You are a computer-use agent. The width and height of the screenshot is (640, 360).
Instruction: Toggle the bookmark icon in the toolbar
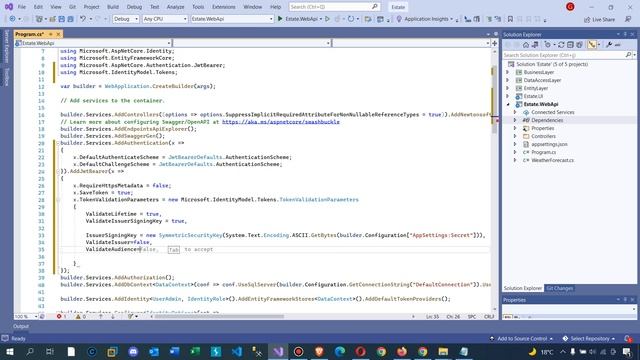510,19
